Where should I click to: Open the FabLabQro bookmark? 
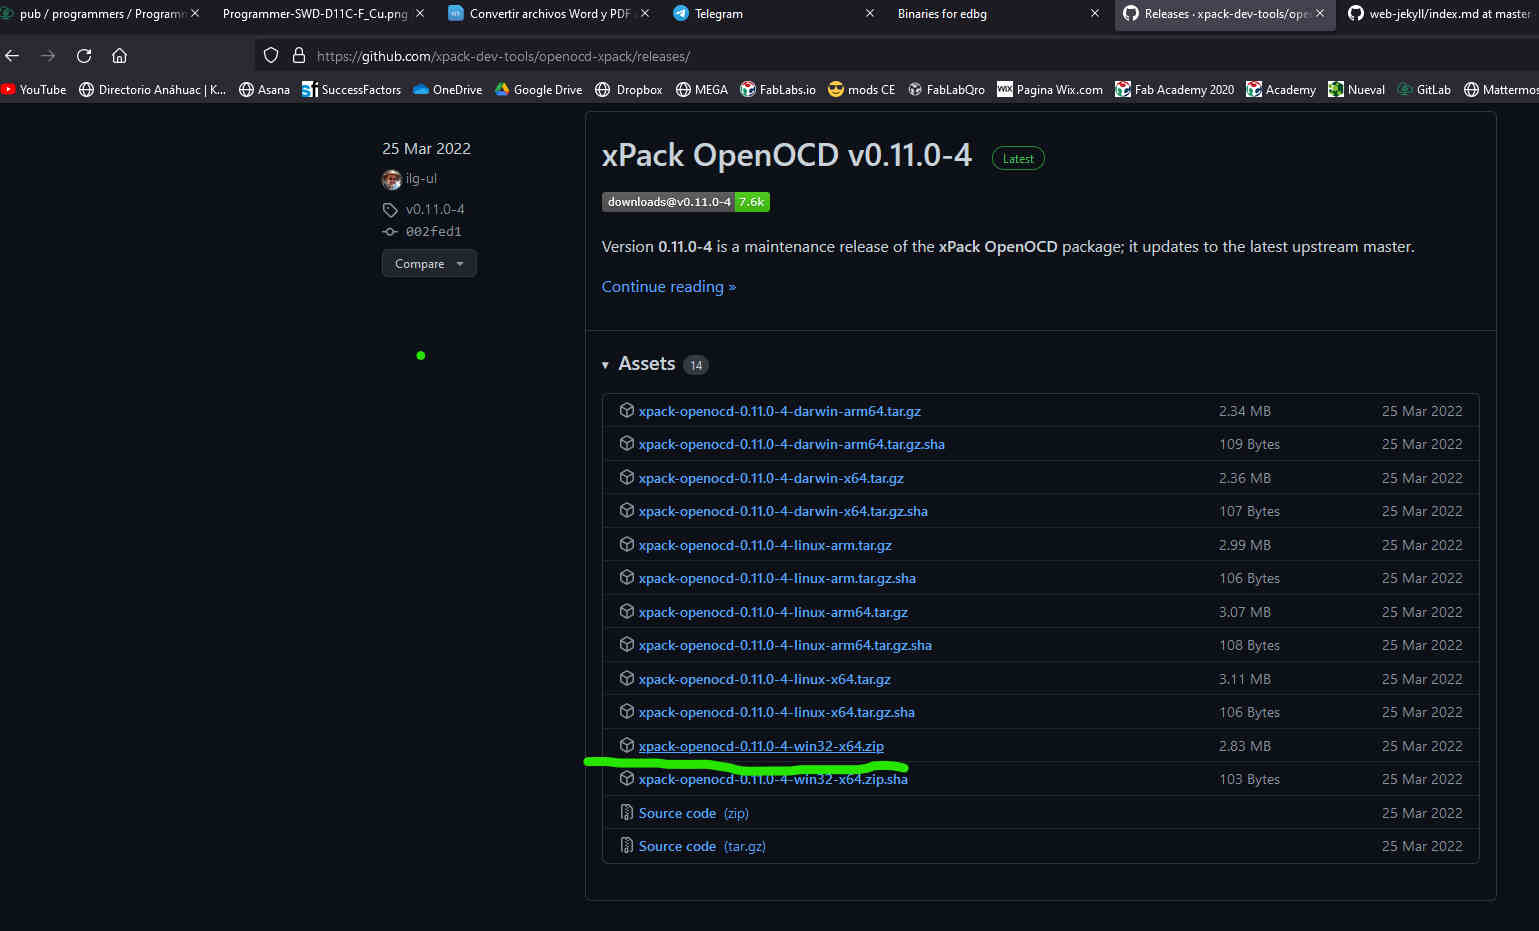[x=946, y=90]
